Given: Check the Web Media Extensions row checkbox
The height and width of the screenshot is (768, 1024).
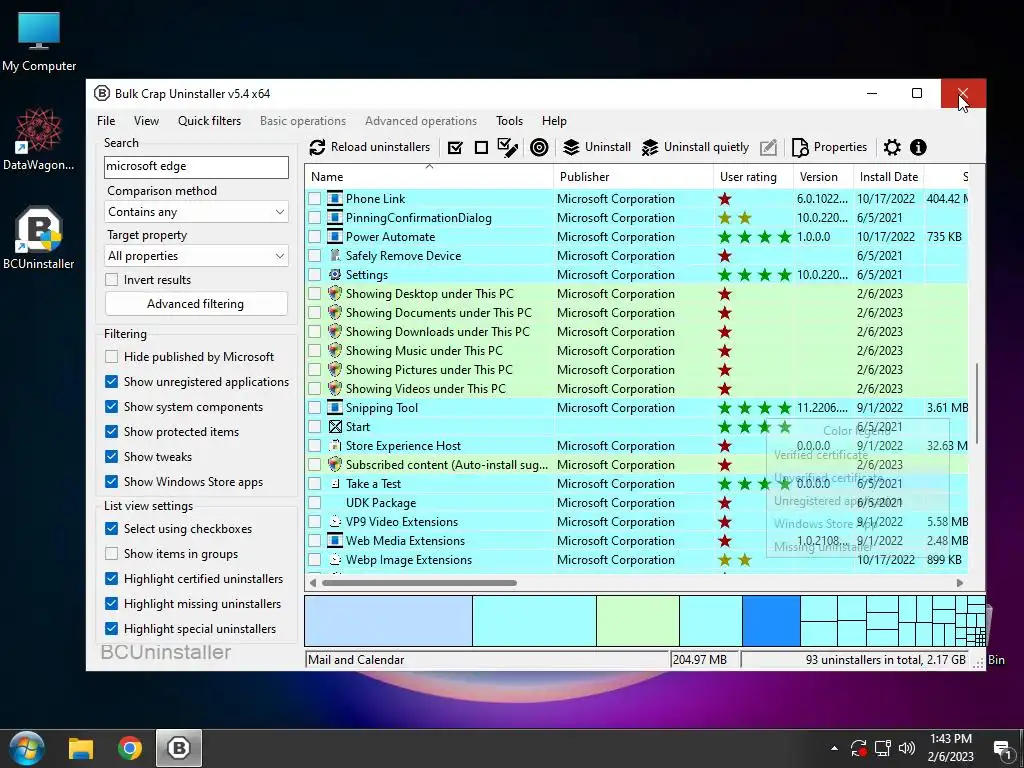Looking at the screenshot, I should [315, 541].
